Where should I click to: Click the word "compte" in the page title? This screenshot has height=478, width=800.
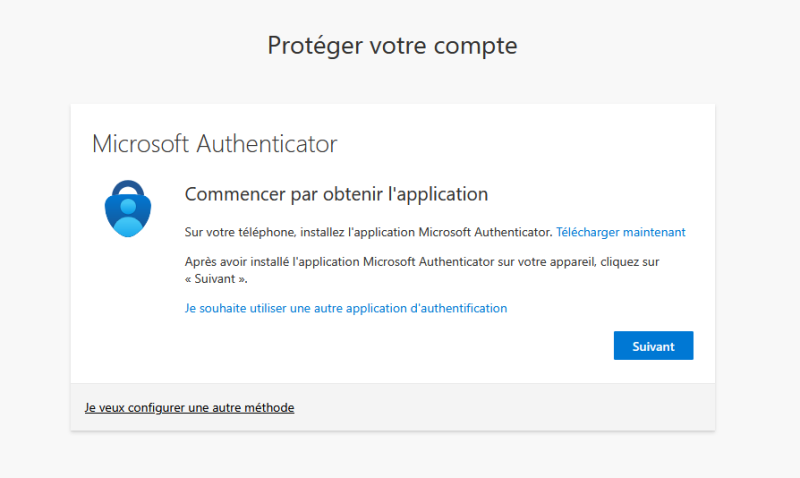click(x=479, y=45)
